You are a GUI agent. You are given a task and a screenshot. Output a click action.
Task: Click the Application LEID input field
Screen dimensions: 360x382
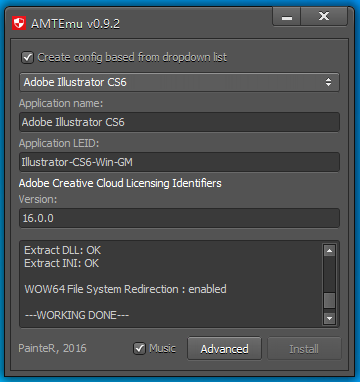click(179, 162)
